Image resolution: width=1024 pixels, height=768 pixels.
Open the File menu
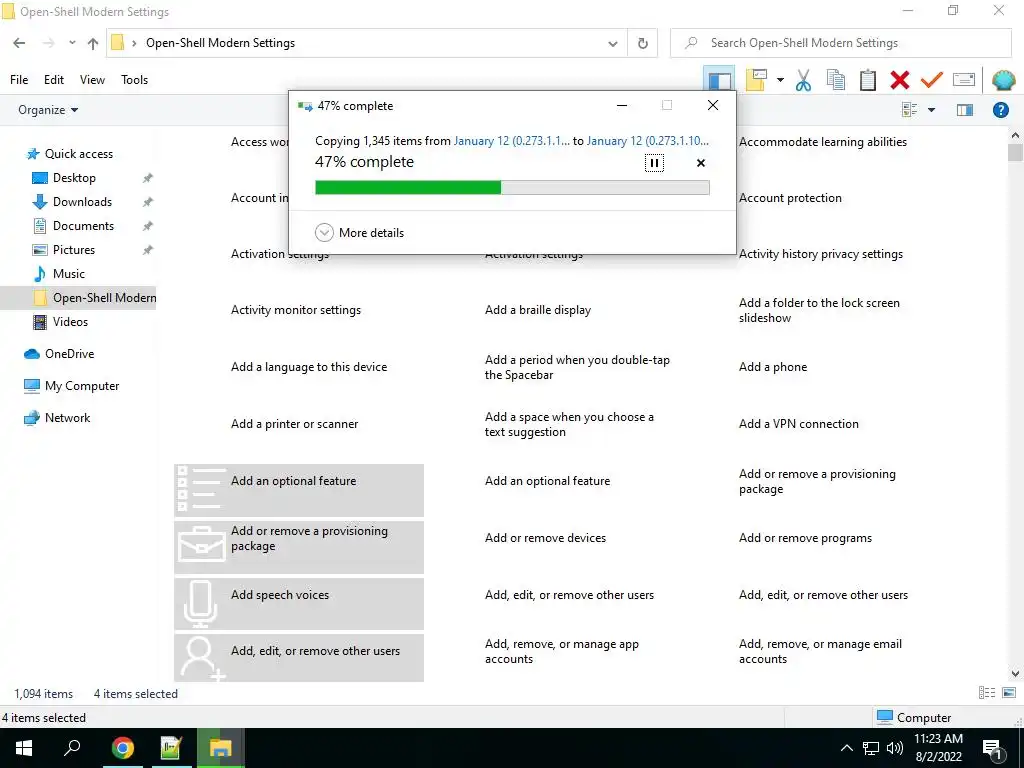pos(19,80)
